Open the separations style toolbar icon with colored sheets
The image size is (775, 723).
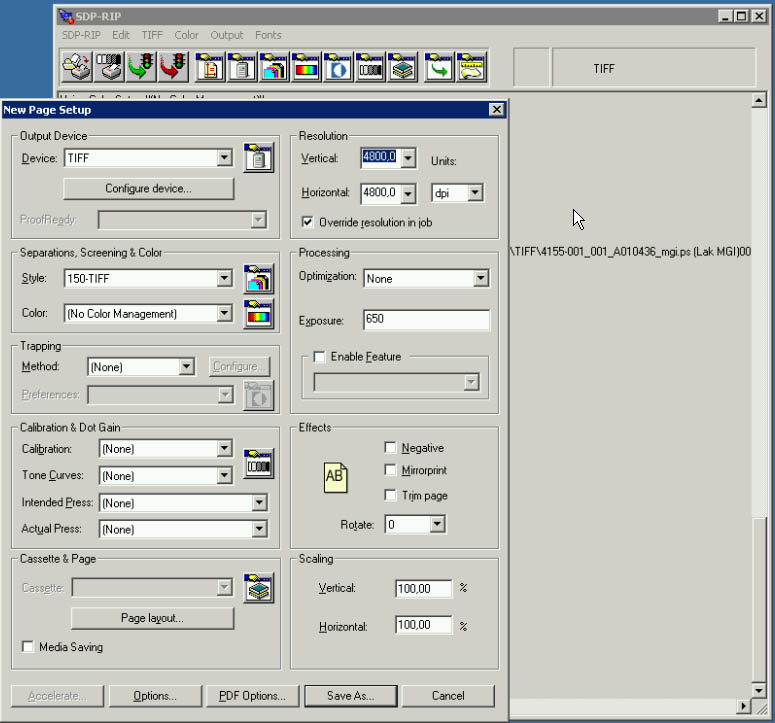[x=274, y=67]
